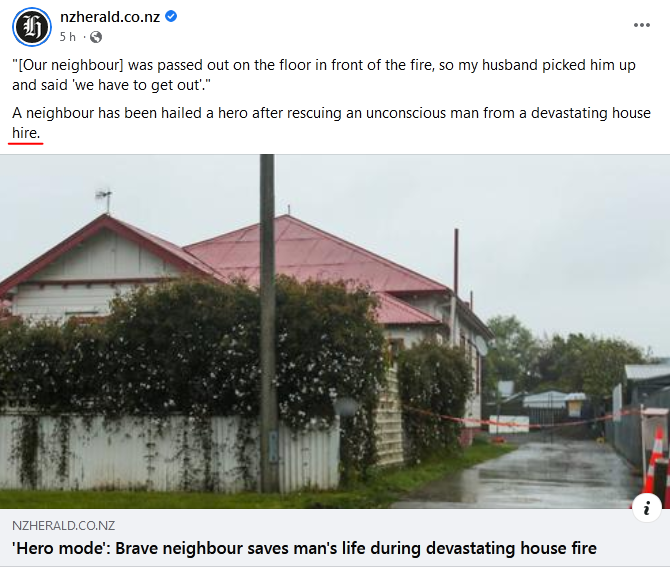Open the NZ Herald profile avatar
This screenshot has width=670, height=579.
(x=32, y=27)
